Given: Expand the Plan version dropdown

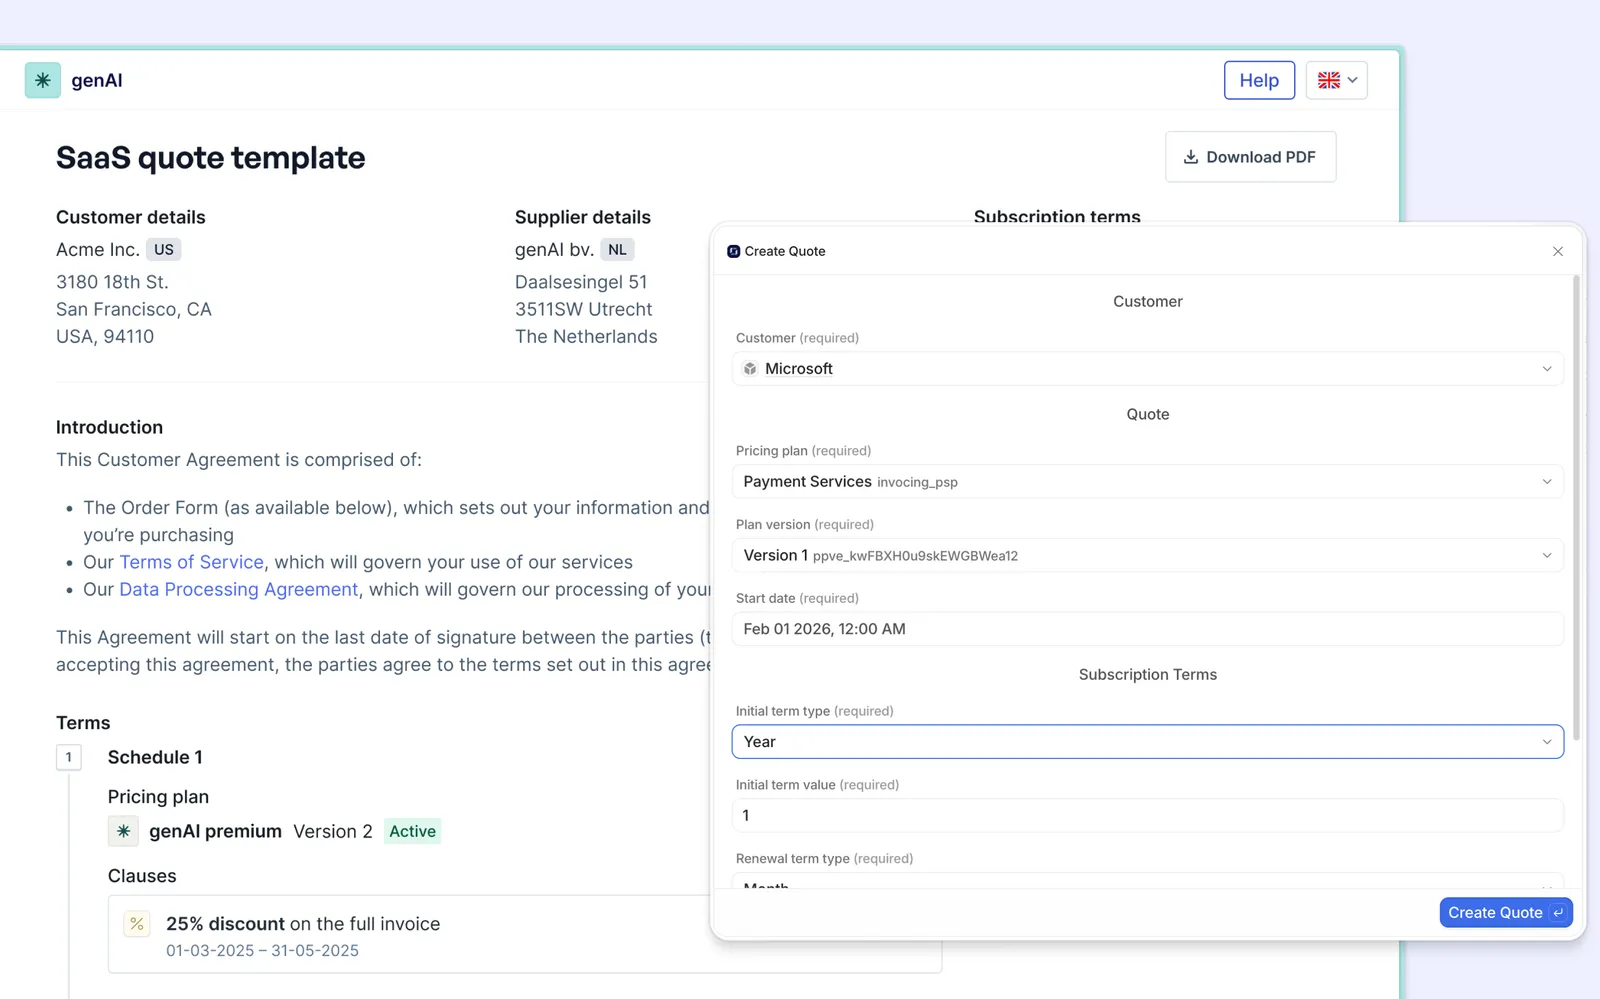Looking at the screenshot, I should [x=1148, y=555].
